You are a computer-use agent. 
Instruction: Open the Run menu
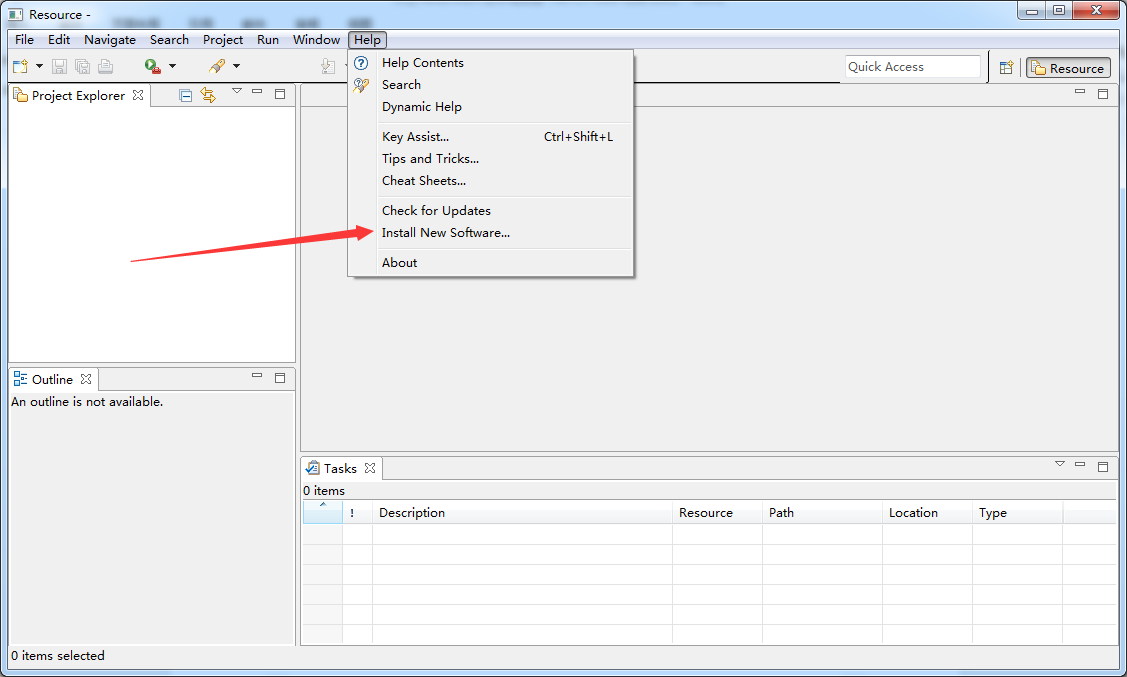(268, 40)
